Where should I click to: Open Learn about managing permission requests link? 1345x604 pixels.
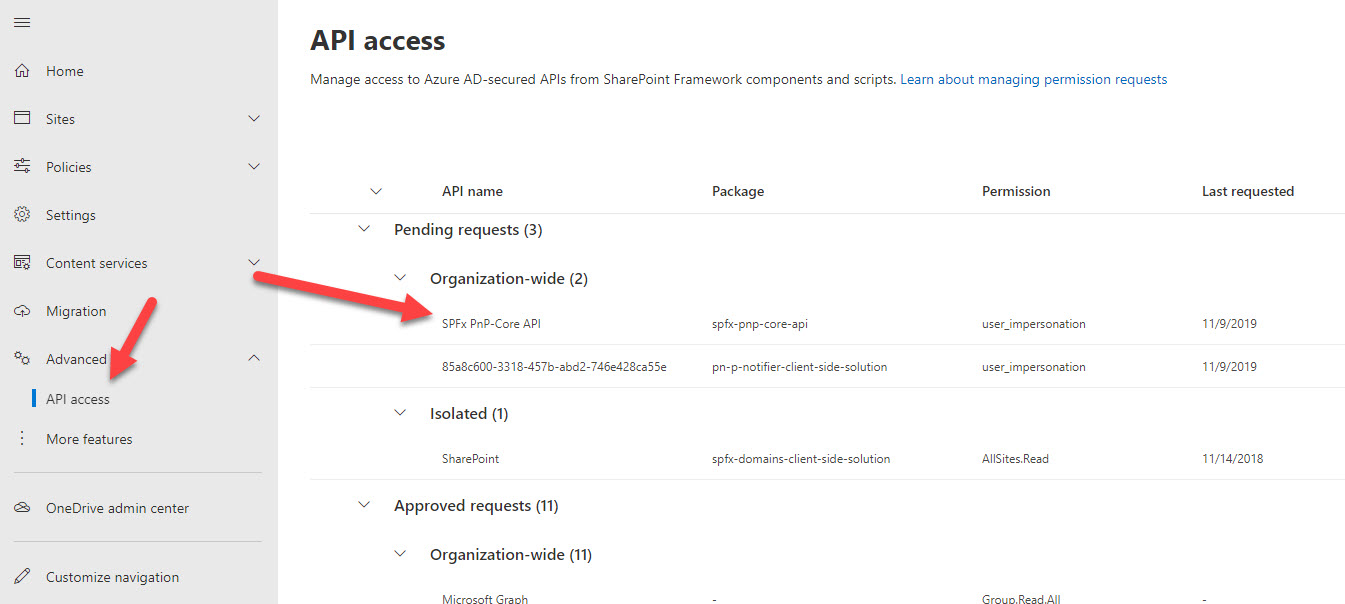pos(1033,79)
